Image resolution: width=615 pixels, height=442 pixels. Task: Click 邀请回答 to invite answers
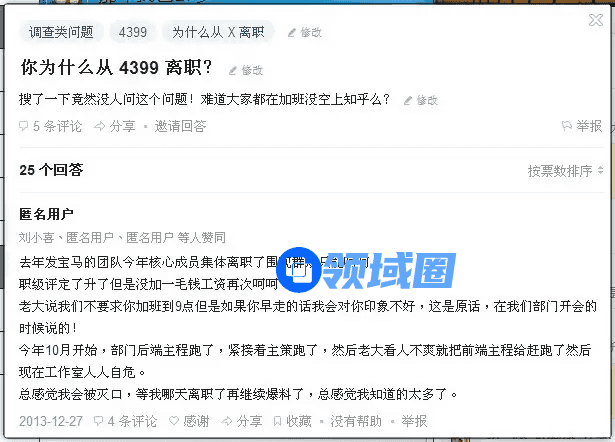click(180, 126)
